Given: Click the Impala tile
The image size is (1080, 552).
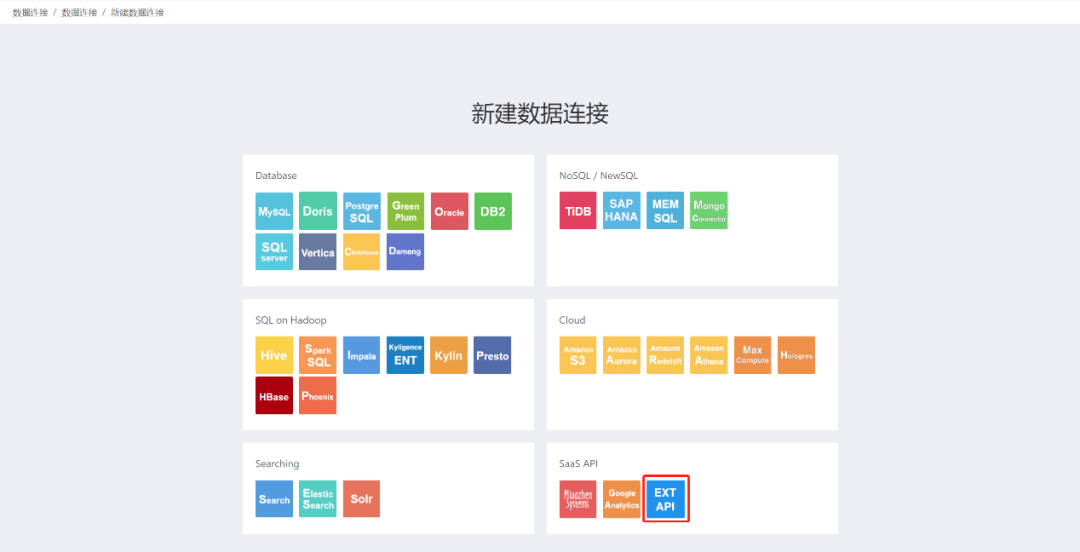Looking at the screenshot, I should point(362,355).
